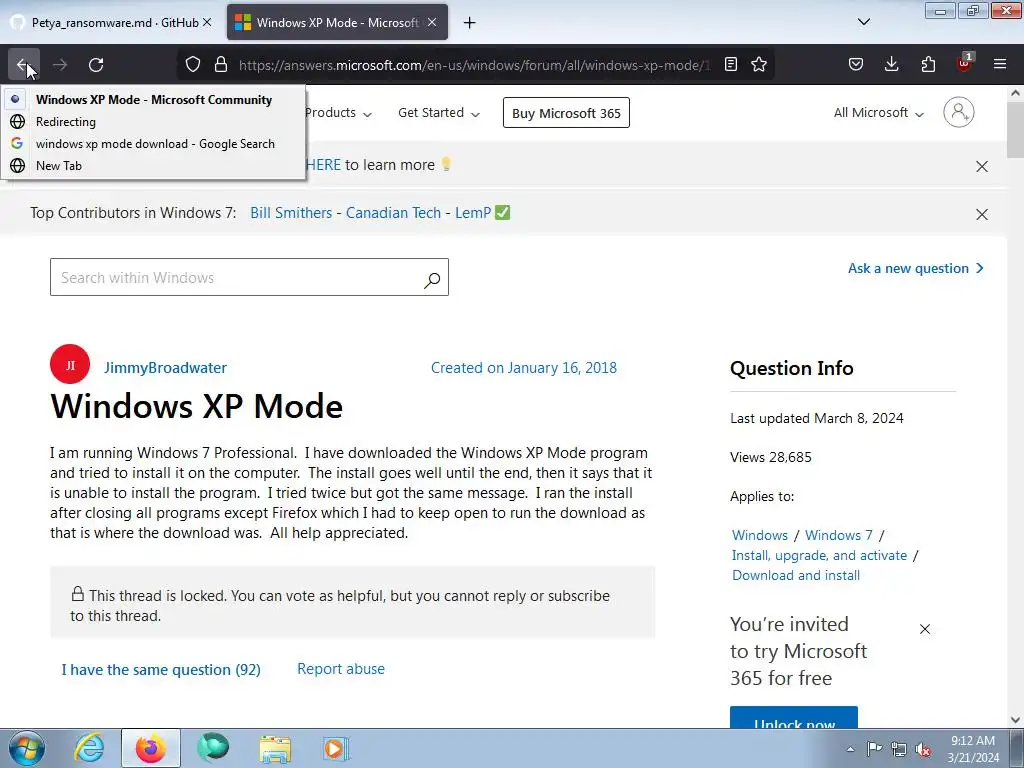1024x768 pixels.
Task: Go back to Redirecting history entry
Action: 153,122
